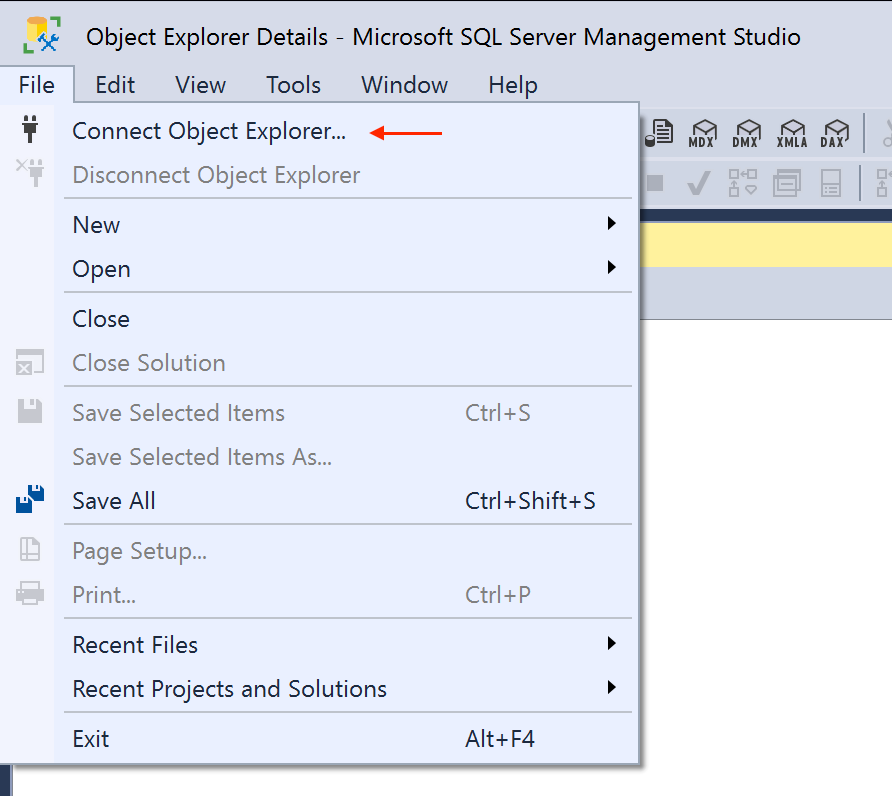
Task: Click the floppy disk icon for Save Selected Items
Action: [x=30, y=411]
